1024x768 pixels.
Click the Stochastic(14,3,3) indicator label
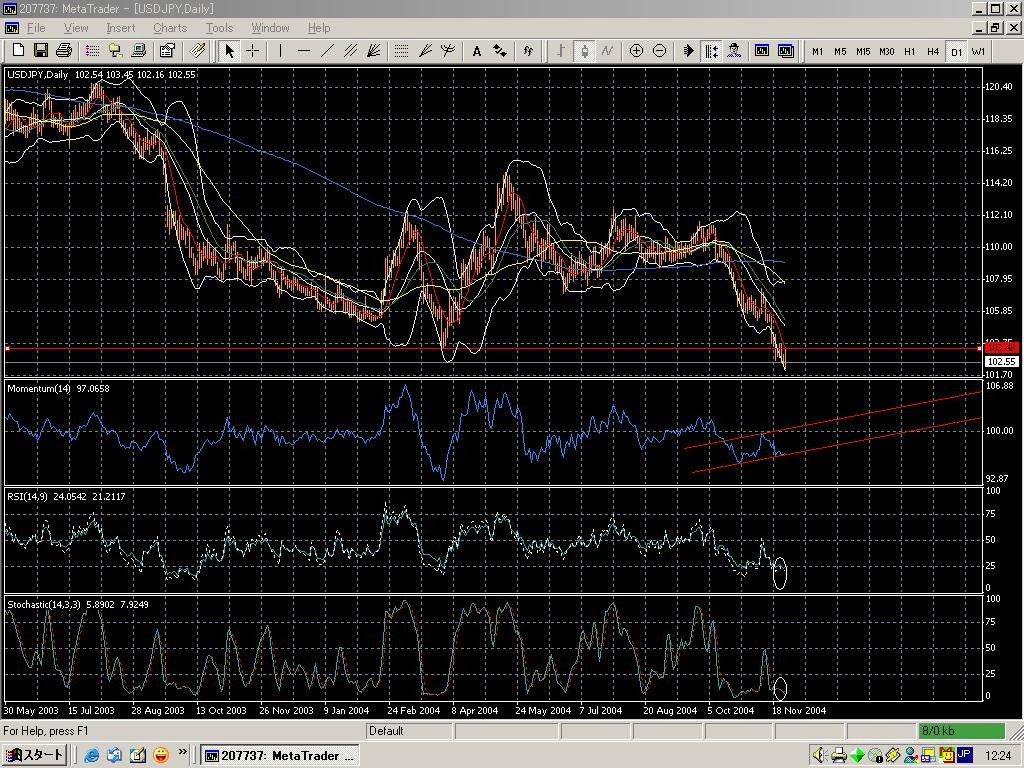[x=44, y=605]
